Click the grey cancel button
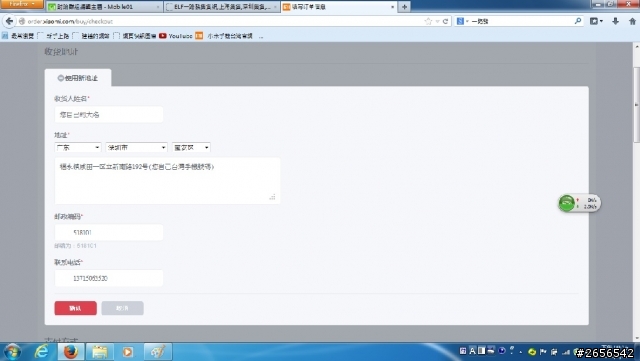640x361 pixels. tap(122, 308)
